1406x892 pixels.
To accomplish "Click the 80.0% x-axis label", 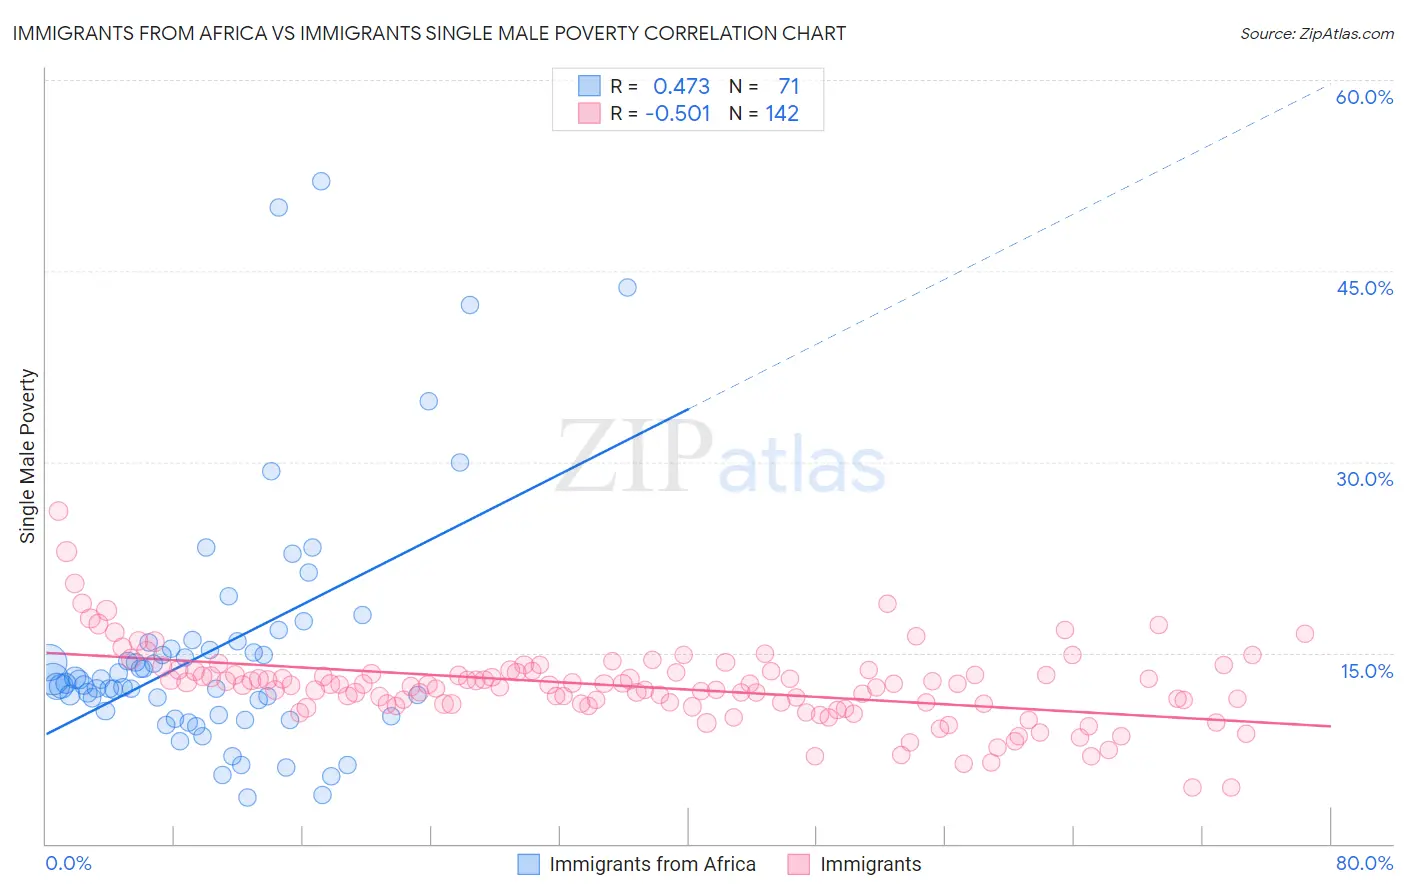I will point(1364,863).
